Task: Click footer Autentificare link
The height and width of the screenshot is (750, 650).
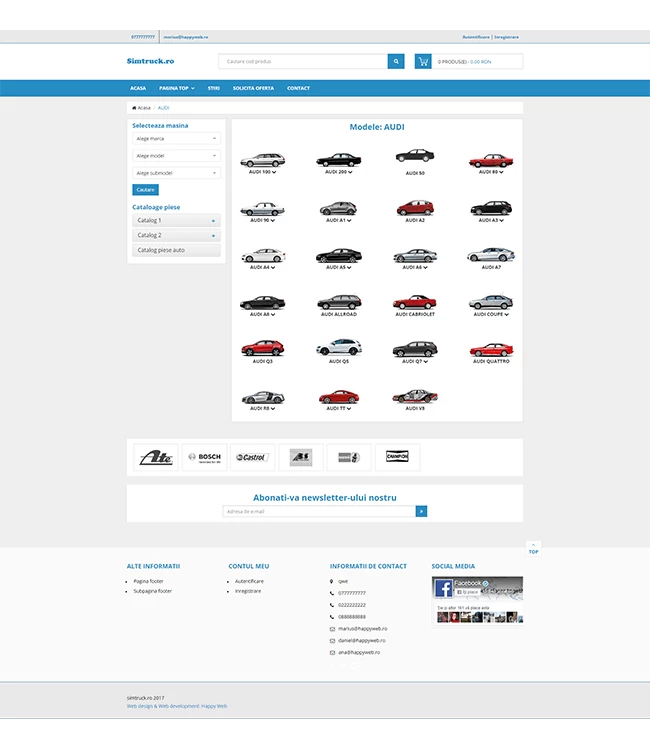Action: (x=249, y=581)
